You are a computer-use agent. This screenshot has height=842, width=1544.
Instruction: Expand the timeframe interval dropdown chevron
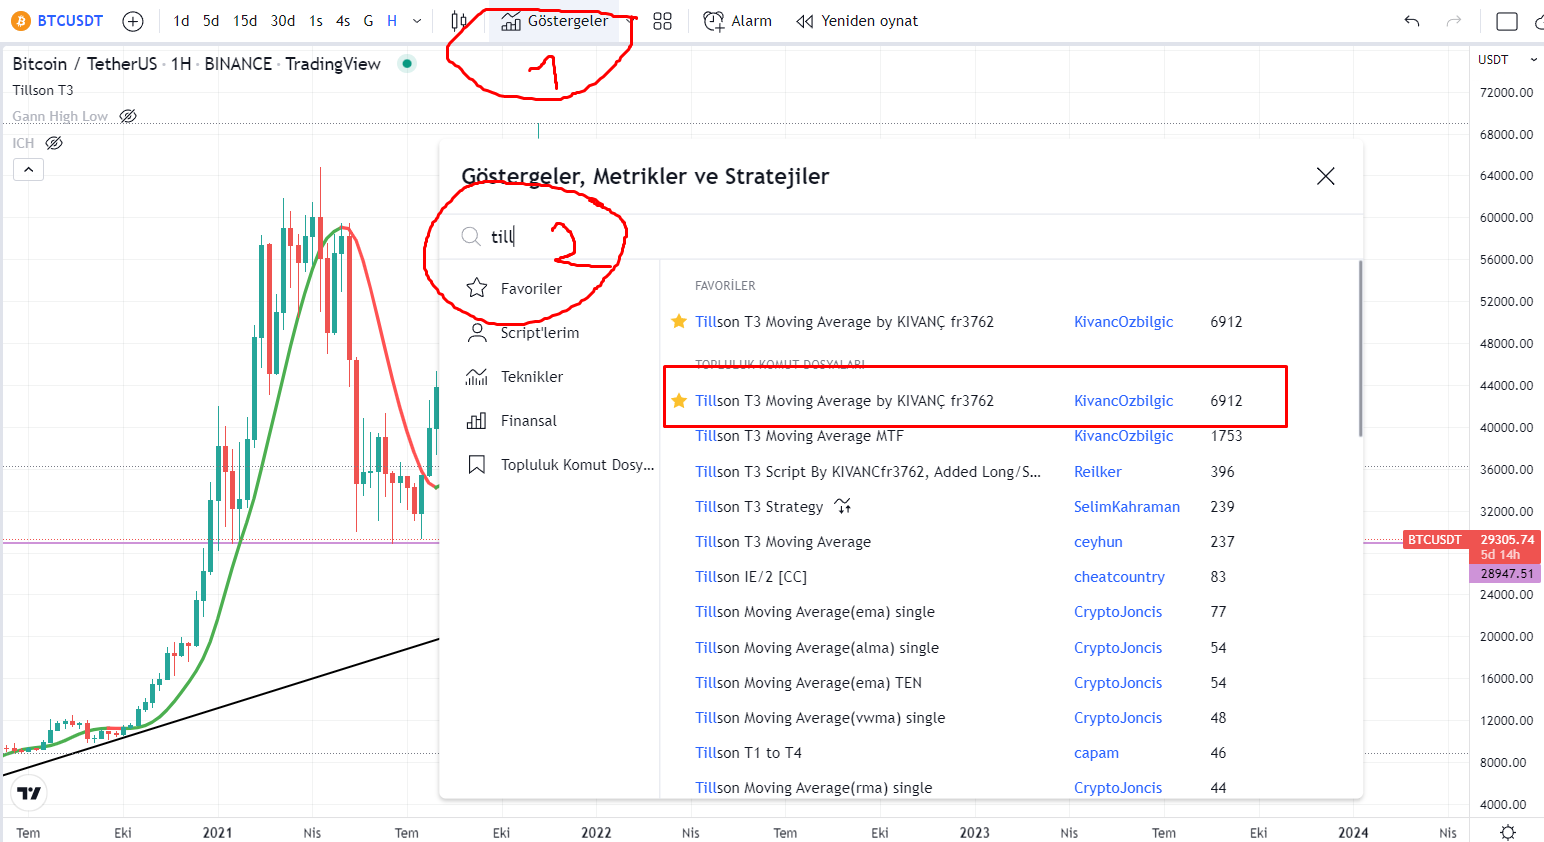point(417,21)
